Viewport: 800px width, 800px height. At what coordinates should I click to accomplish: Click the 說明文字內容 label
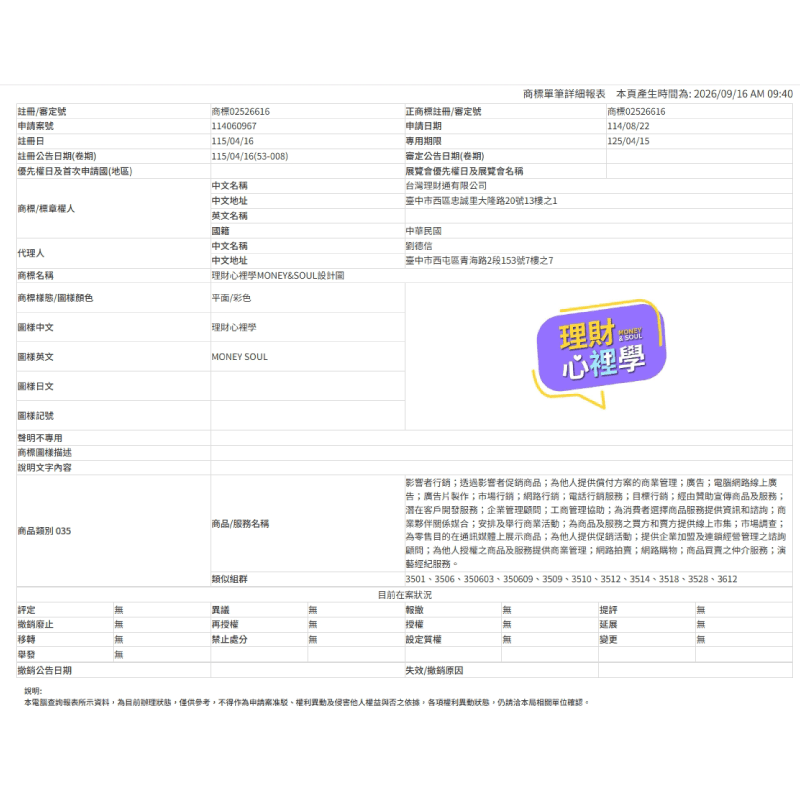click(x=44, y=467)
